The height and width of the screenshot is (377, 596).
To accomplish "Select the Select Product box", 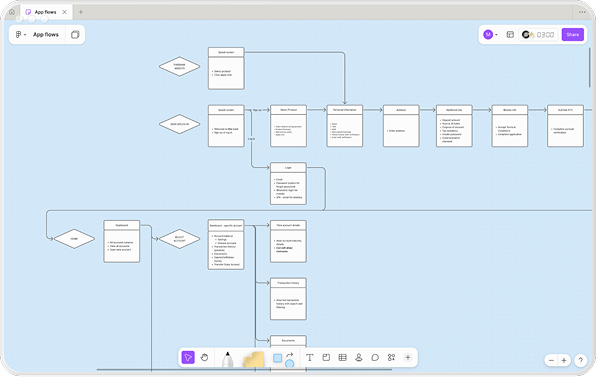I will [x=288, y=126].
